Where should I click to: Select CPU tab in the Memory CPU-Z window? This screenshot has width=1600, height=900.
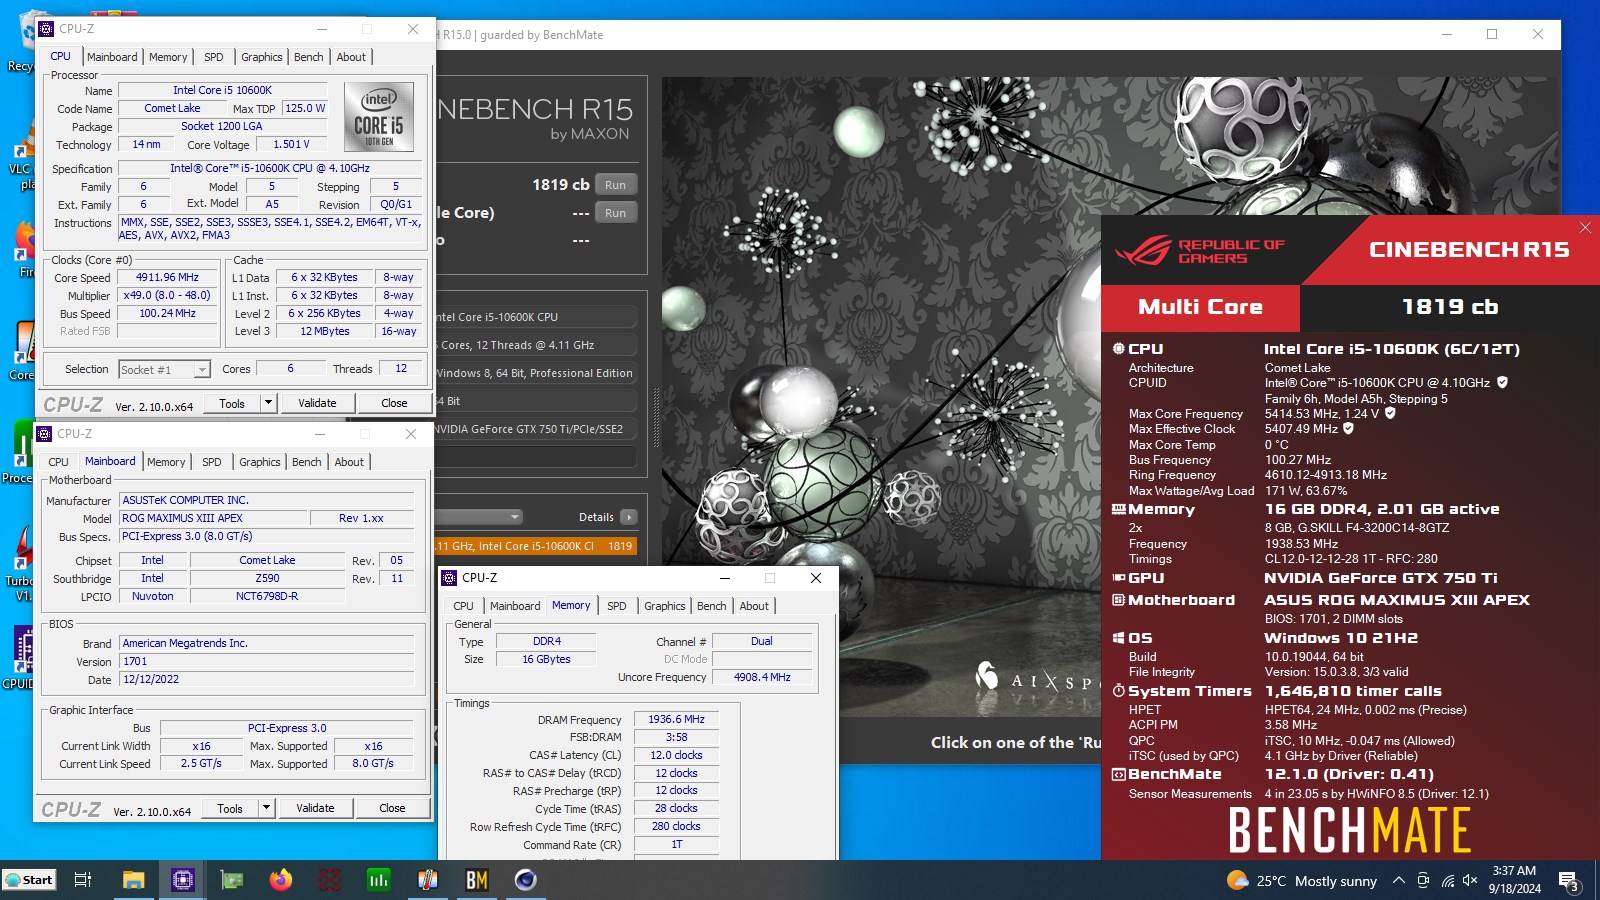[x=464, y=606]
